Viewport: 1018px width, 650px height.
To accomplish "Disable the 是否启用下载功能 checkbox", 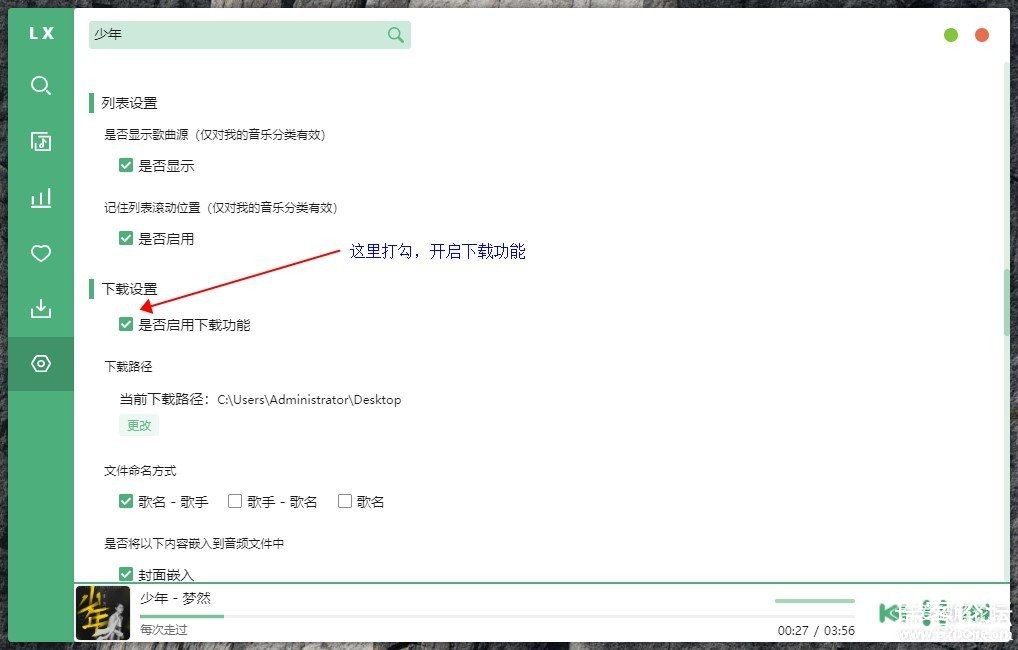I will 126,324.
